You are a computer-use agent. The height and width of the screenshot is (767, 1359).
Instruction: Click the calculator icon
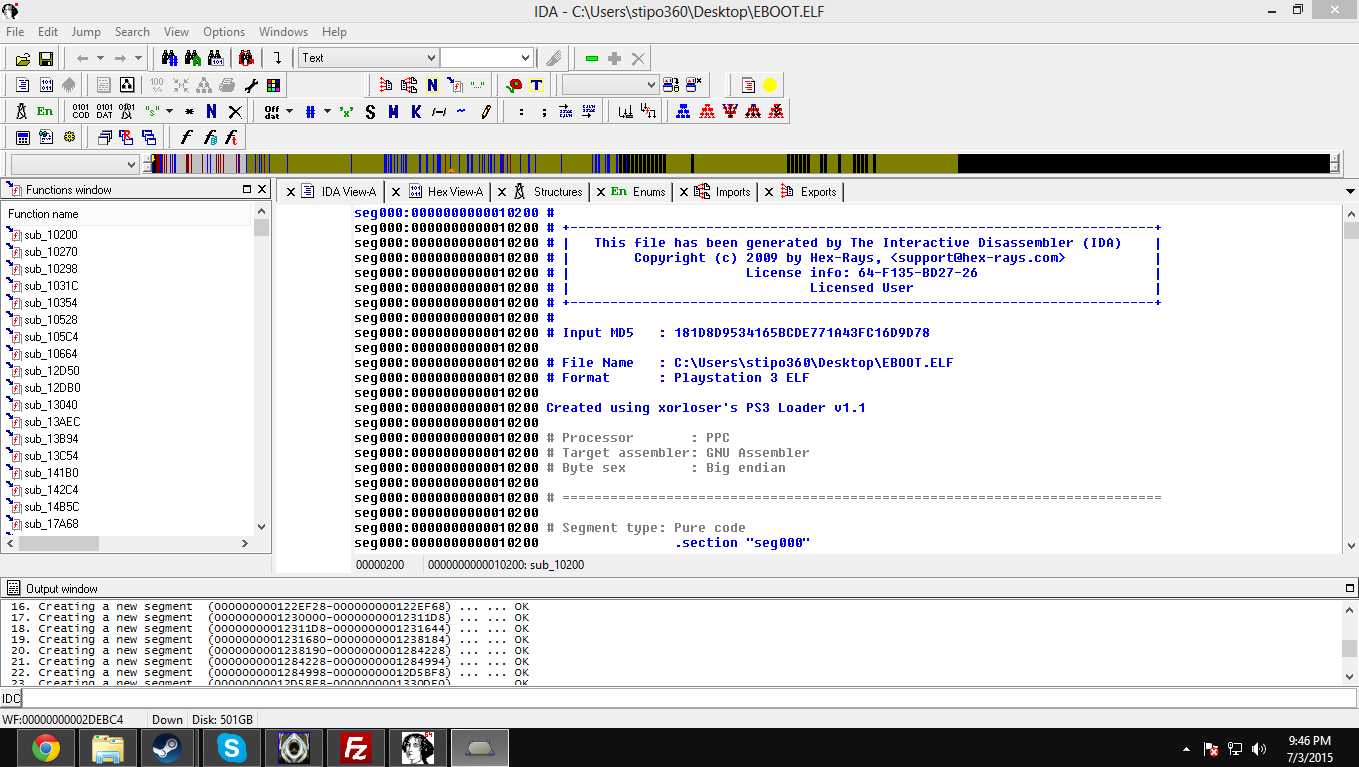pos(23,137)
